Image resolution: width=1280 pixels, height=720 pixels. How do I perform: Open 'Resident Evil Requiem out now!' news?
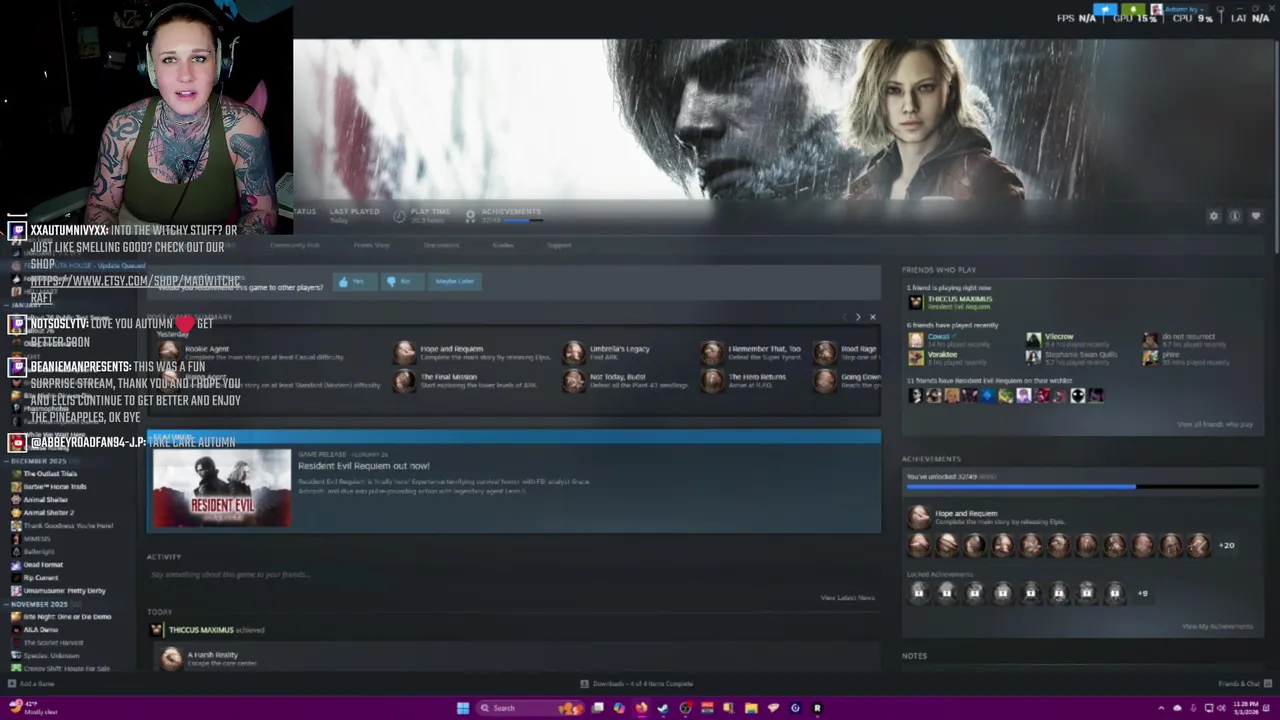(x=364, y=466)
